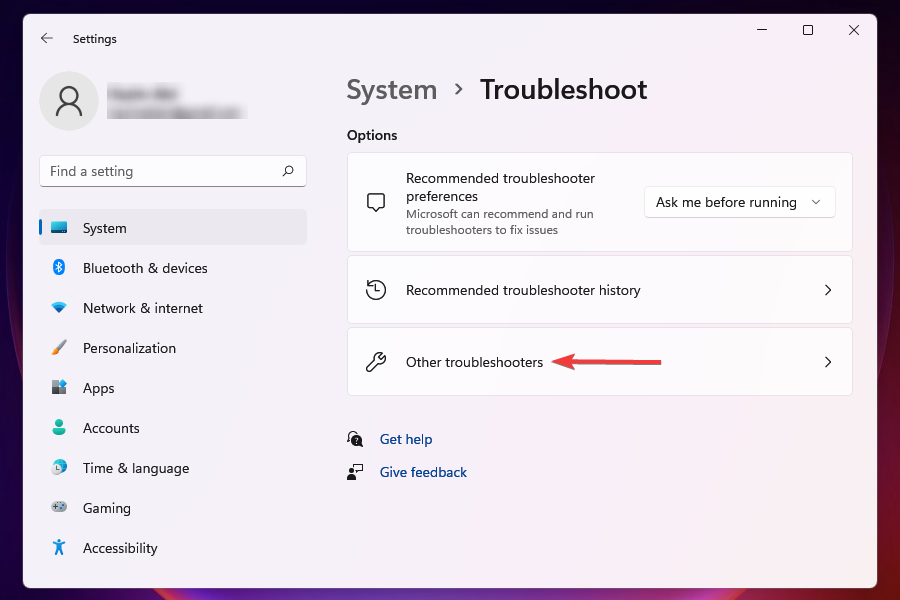Screen dimensions: 900x600
Task: Click System in the breadcrumb path
Action: coord(391,90)
